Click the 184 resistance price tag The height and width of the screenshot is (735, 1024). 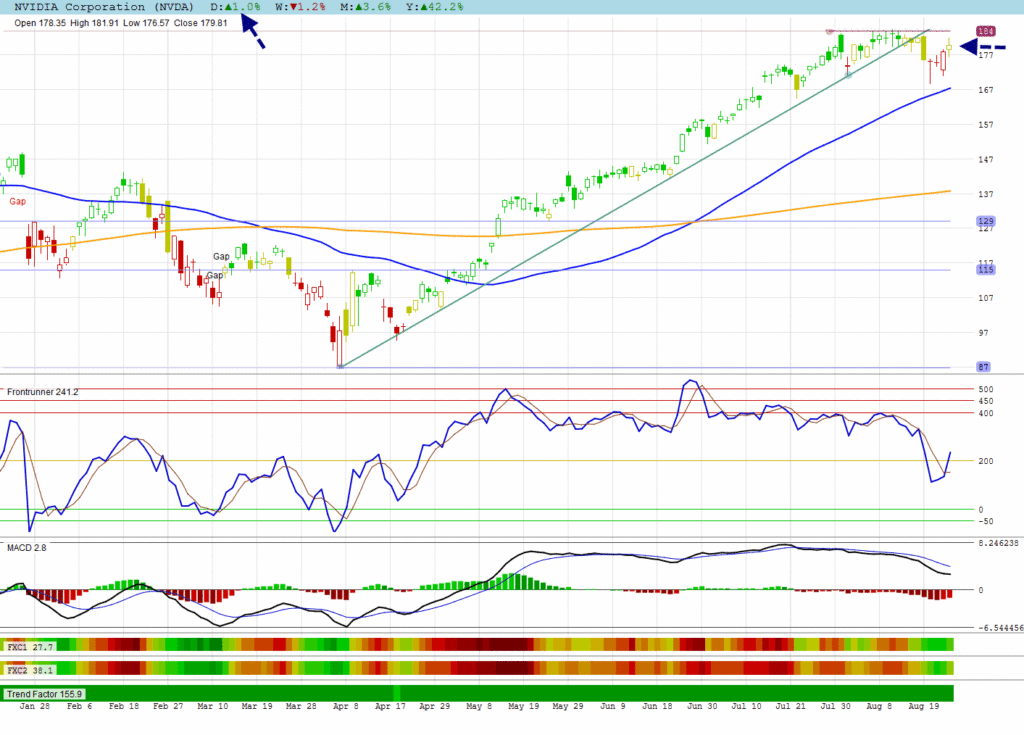pyautogui.click(x=985, y=31)
